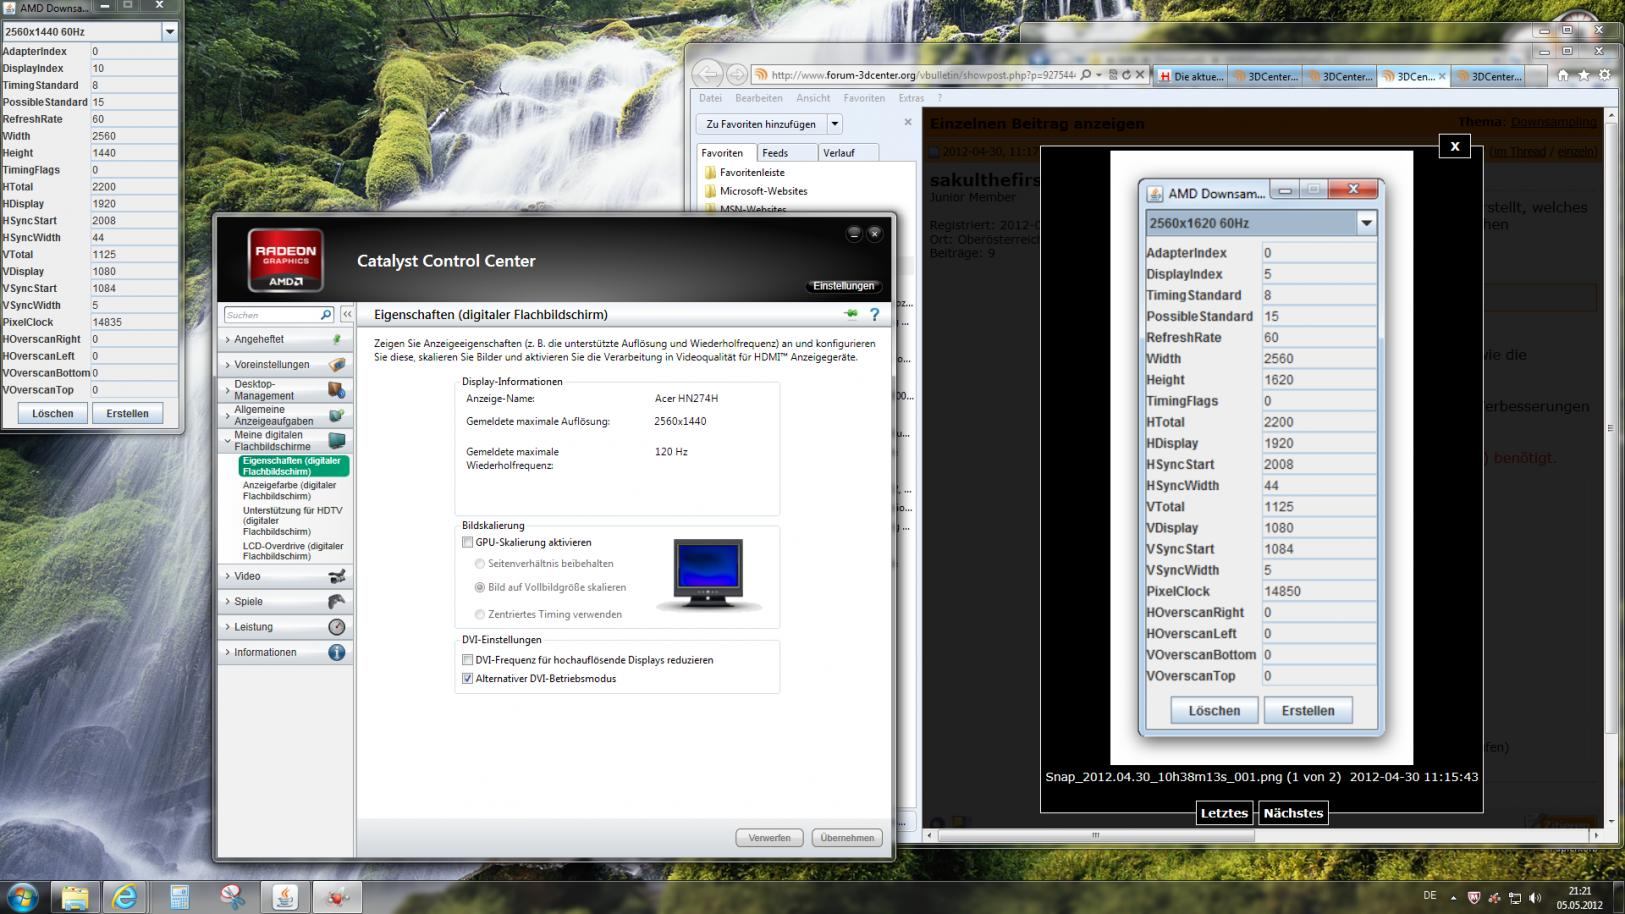Click the Suchen field in Catalyst sidebar

coord(271,315)
